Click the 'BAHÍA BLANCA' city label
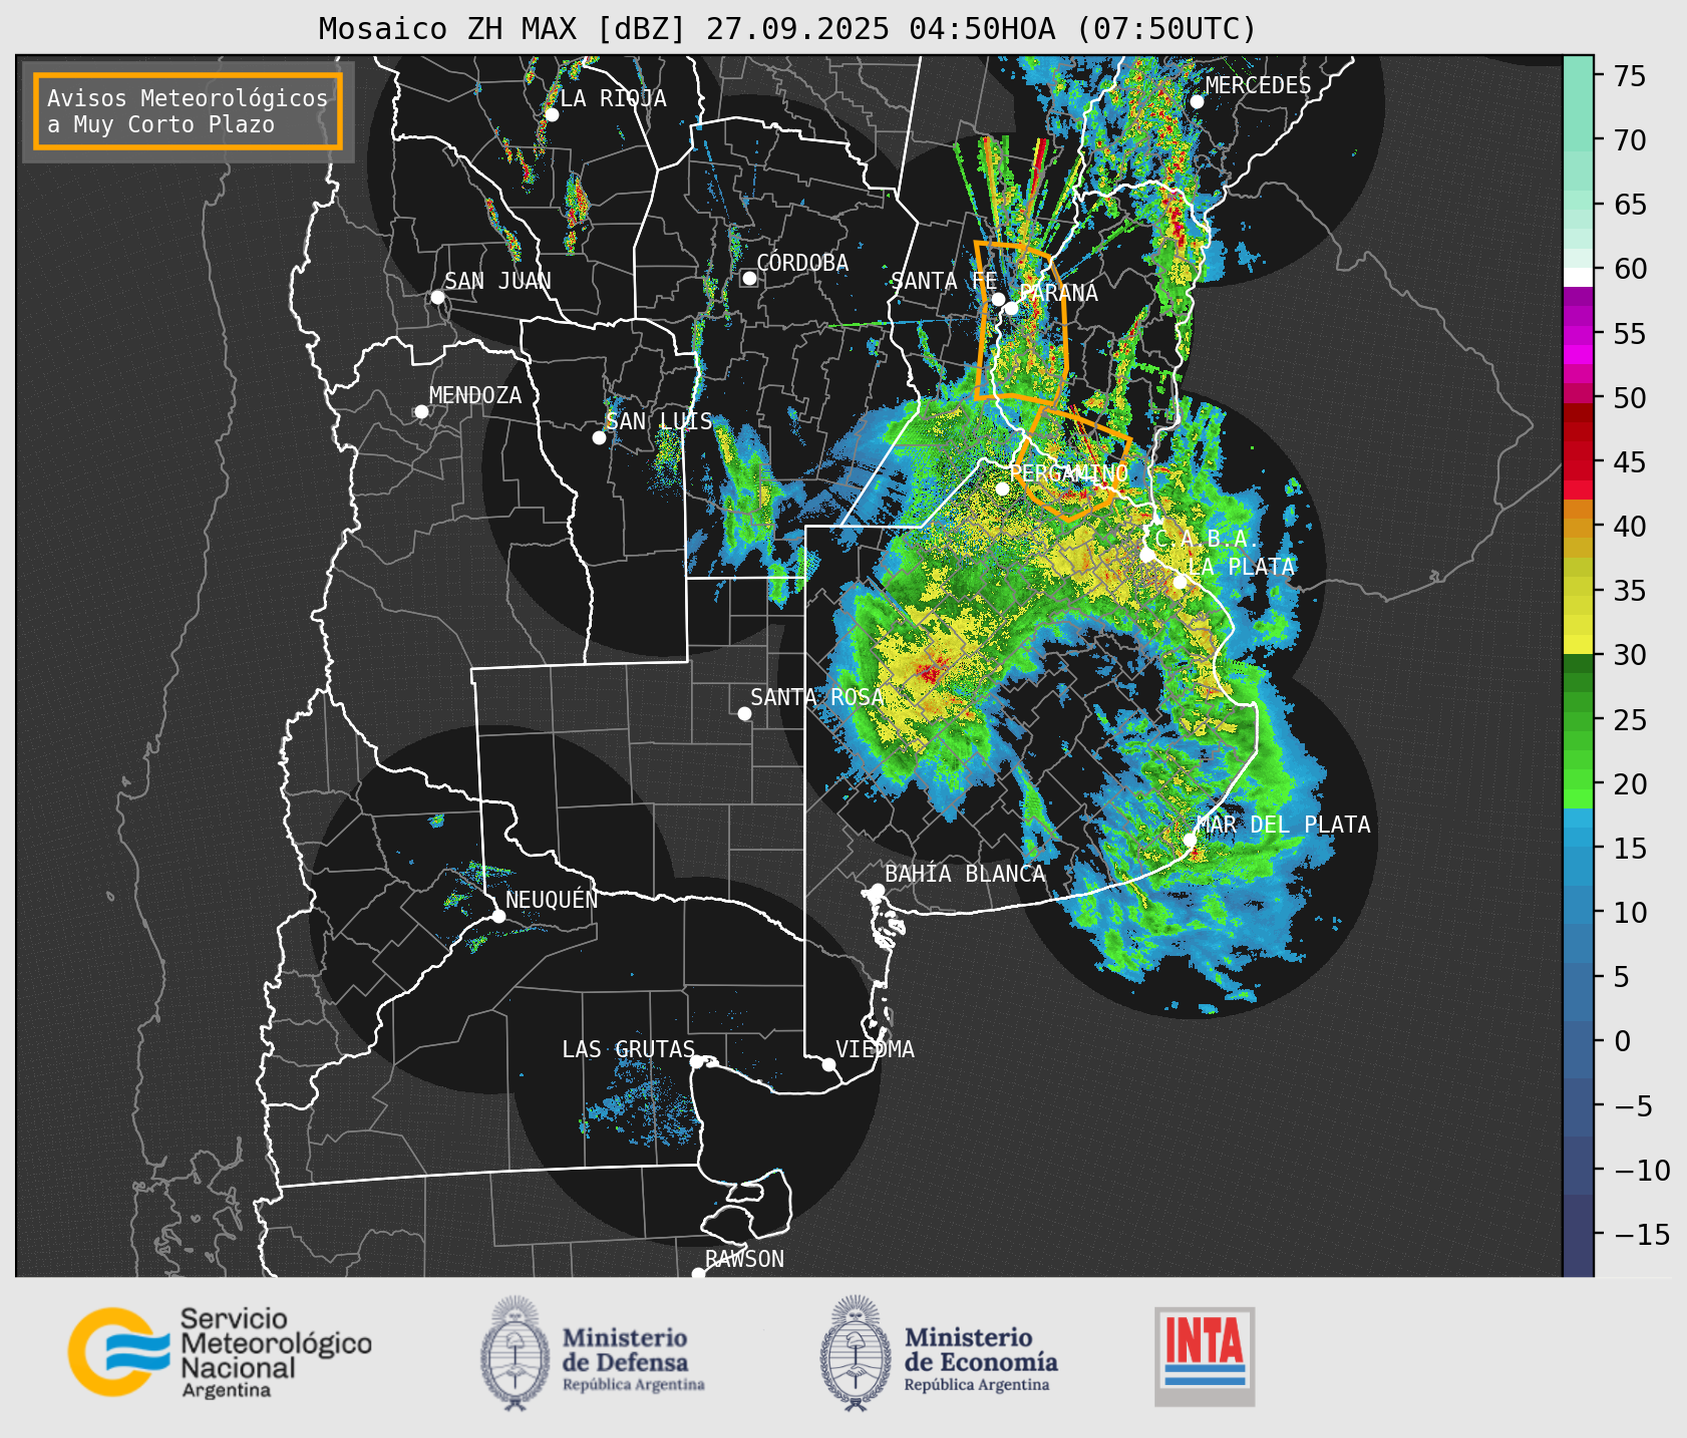 pyautogui.click(x=965, y=874)
